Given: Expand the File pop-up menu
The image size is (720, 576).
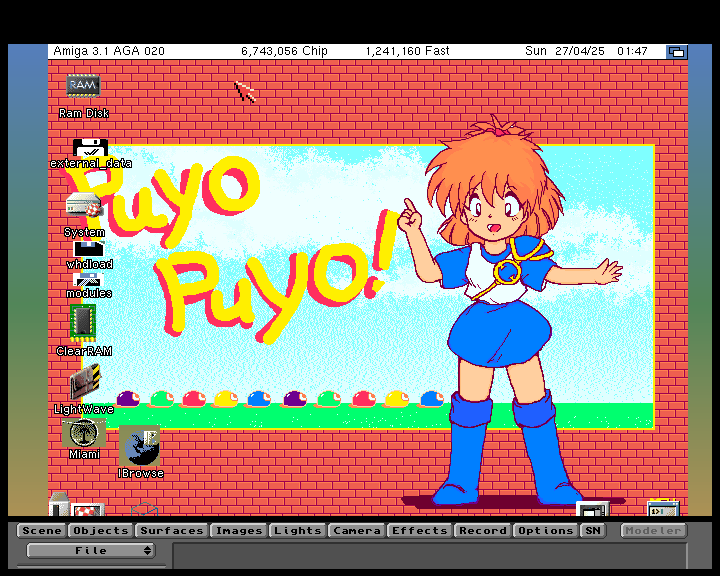Looking at the screenshot, I should pyautogui.click(x=91, y=550).
